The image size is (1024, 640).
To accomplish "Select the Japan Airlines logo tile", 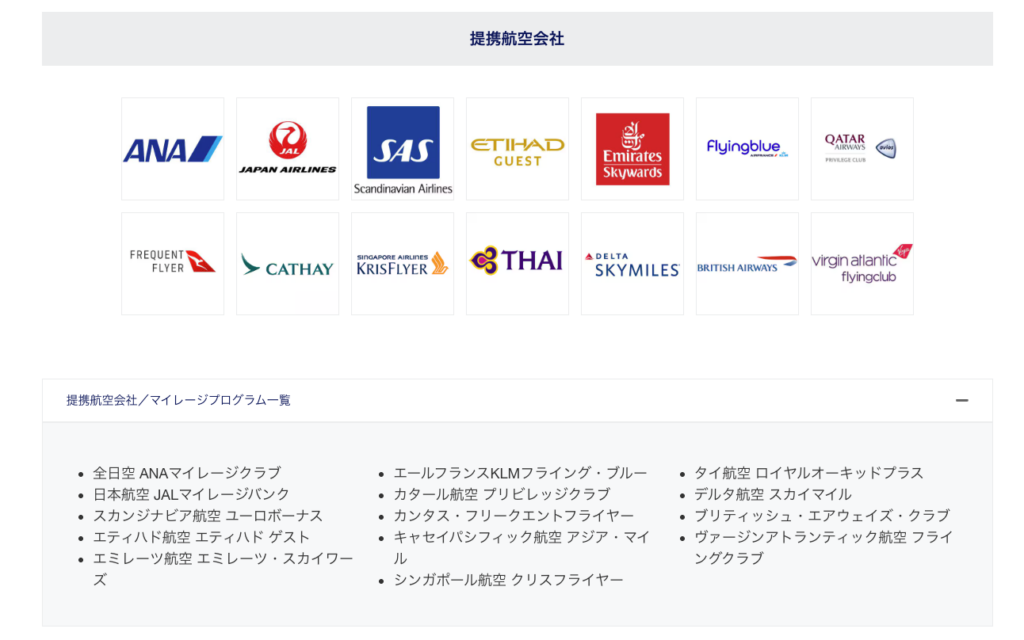I will pos(287,149).
